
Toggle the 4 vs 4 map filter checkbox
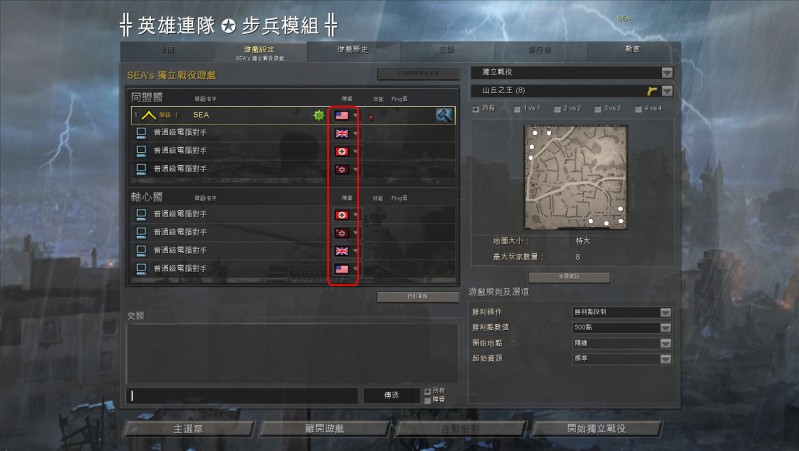[638, 109]
